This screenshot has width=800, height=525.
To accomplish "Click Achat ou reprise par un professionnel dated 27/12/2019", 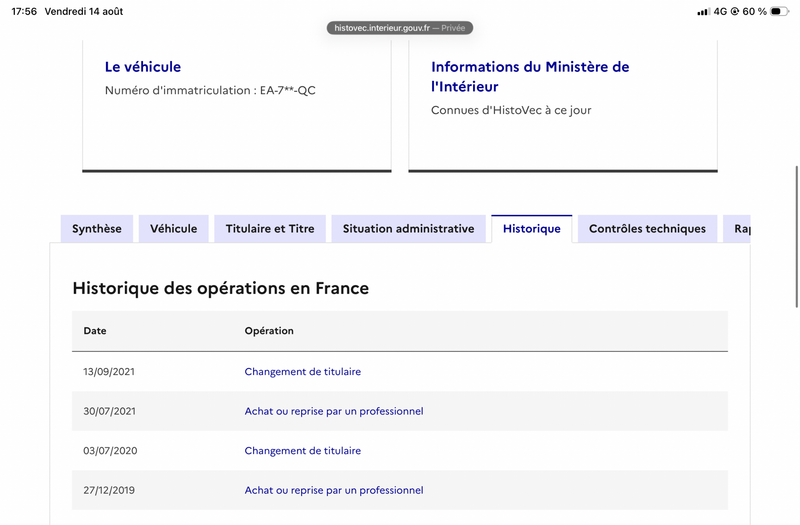I will 334,490.
